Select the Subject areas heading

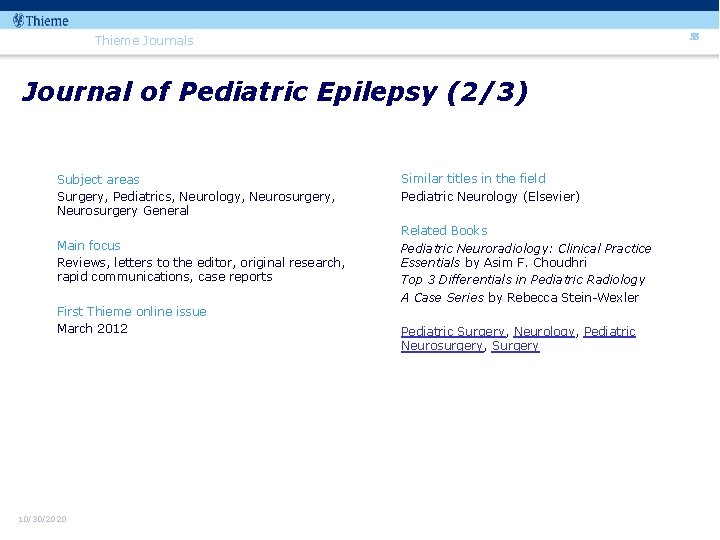98,179
